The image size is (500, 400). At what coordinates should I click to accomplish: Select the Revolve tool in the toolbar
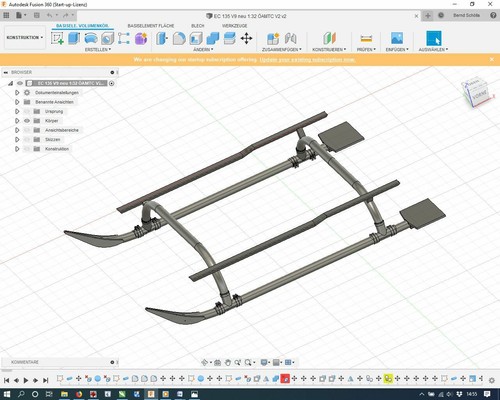[x=91, y=38]
